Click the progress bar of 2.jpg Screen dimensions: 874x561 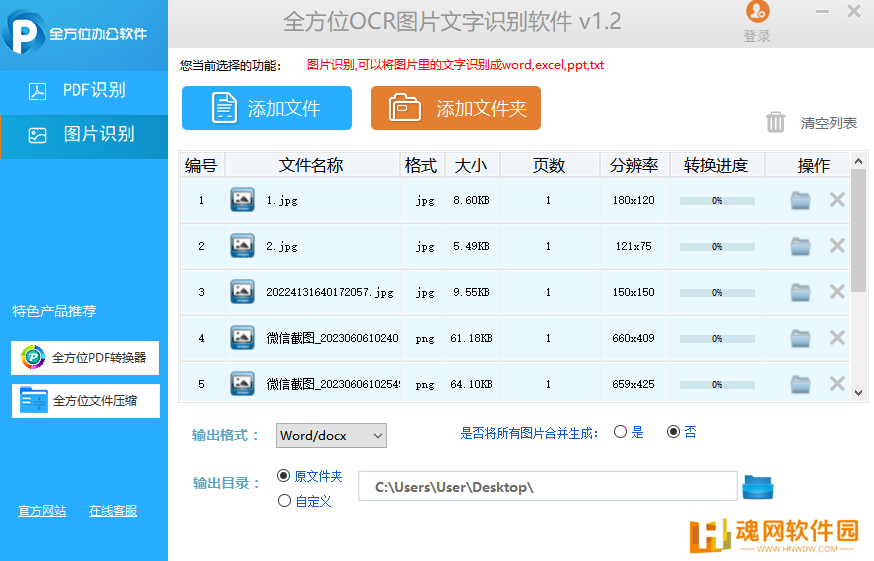(717, 246)
